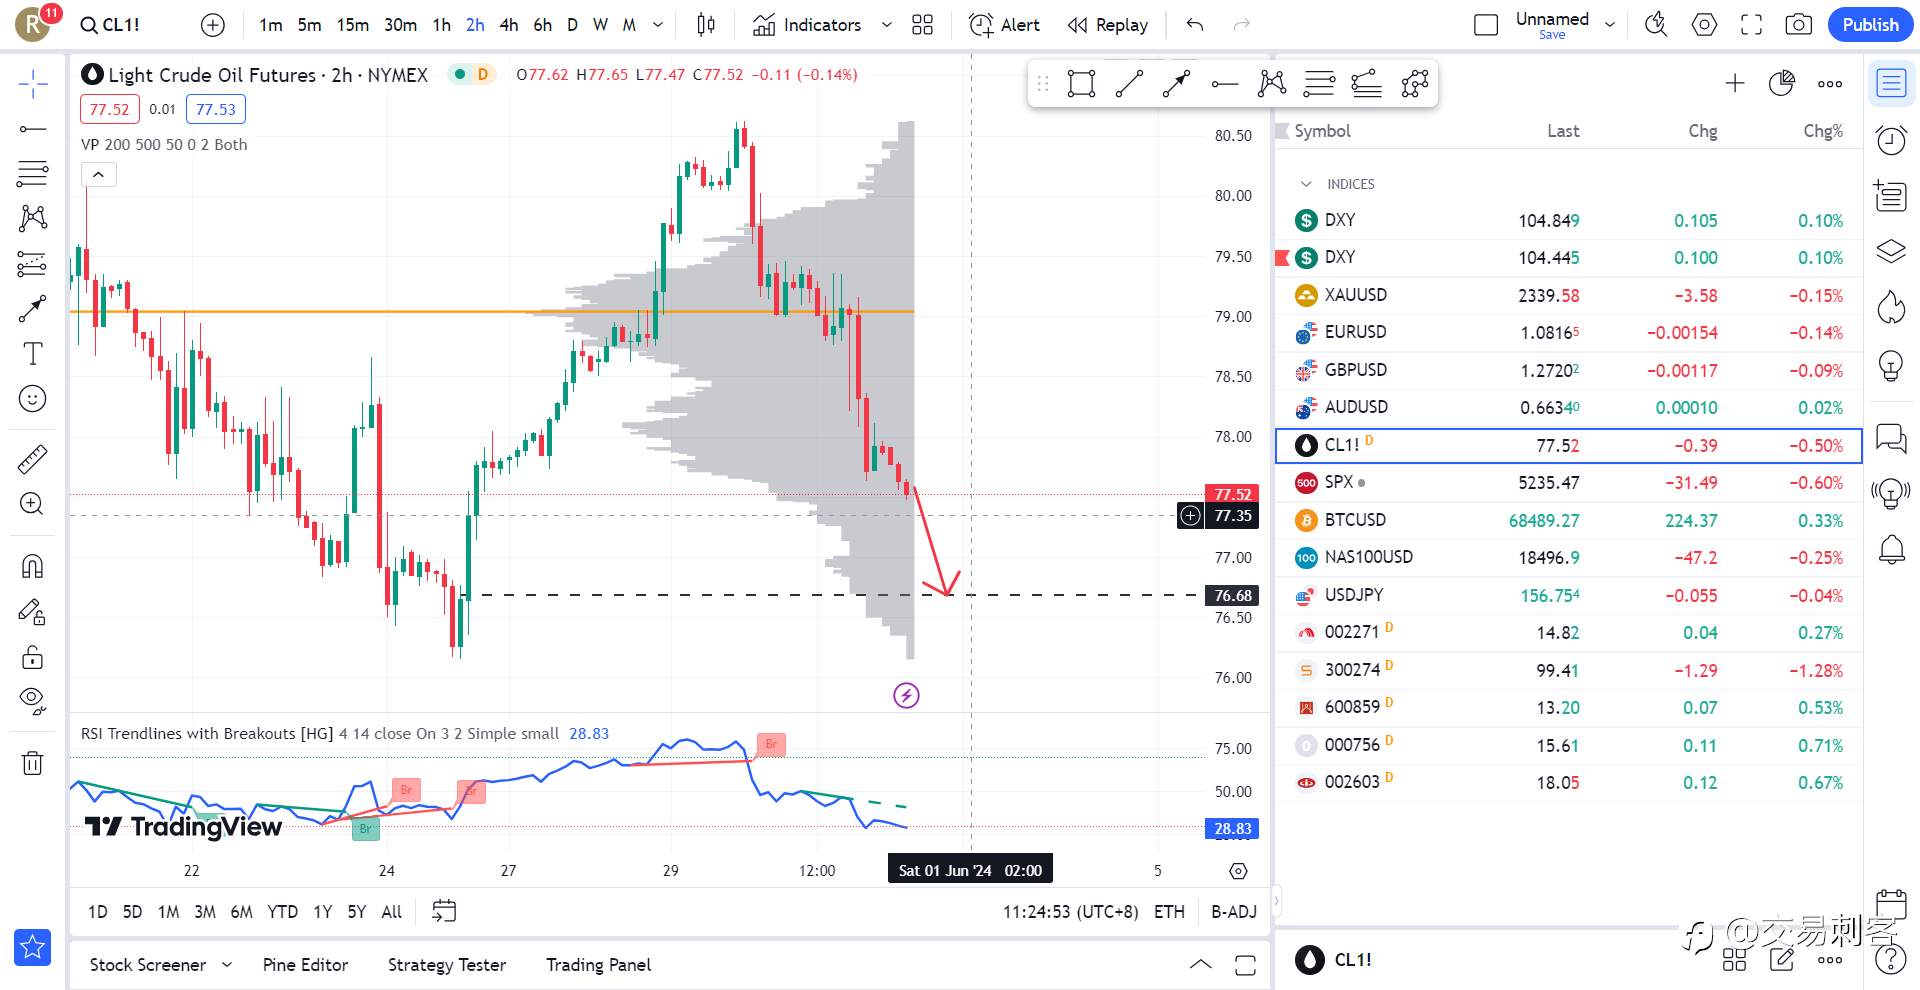Open the chats speech bubble panel

click(1891, 438)
